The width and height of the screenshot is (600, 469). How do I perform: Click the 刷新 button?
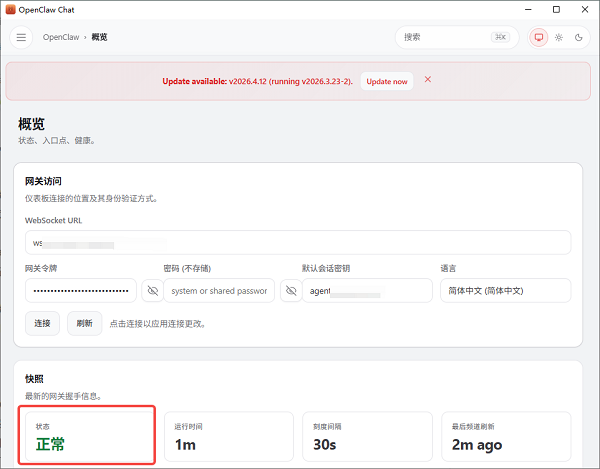[x=85, y=323]
